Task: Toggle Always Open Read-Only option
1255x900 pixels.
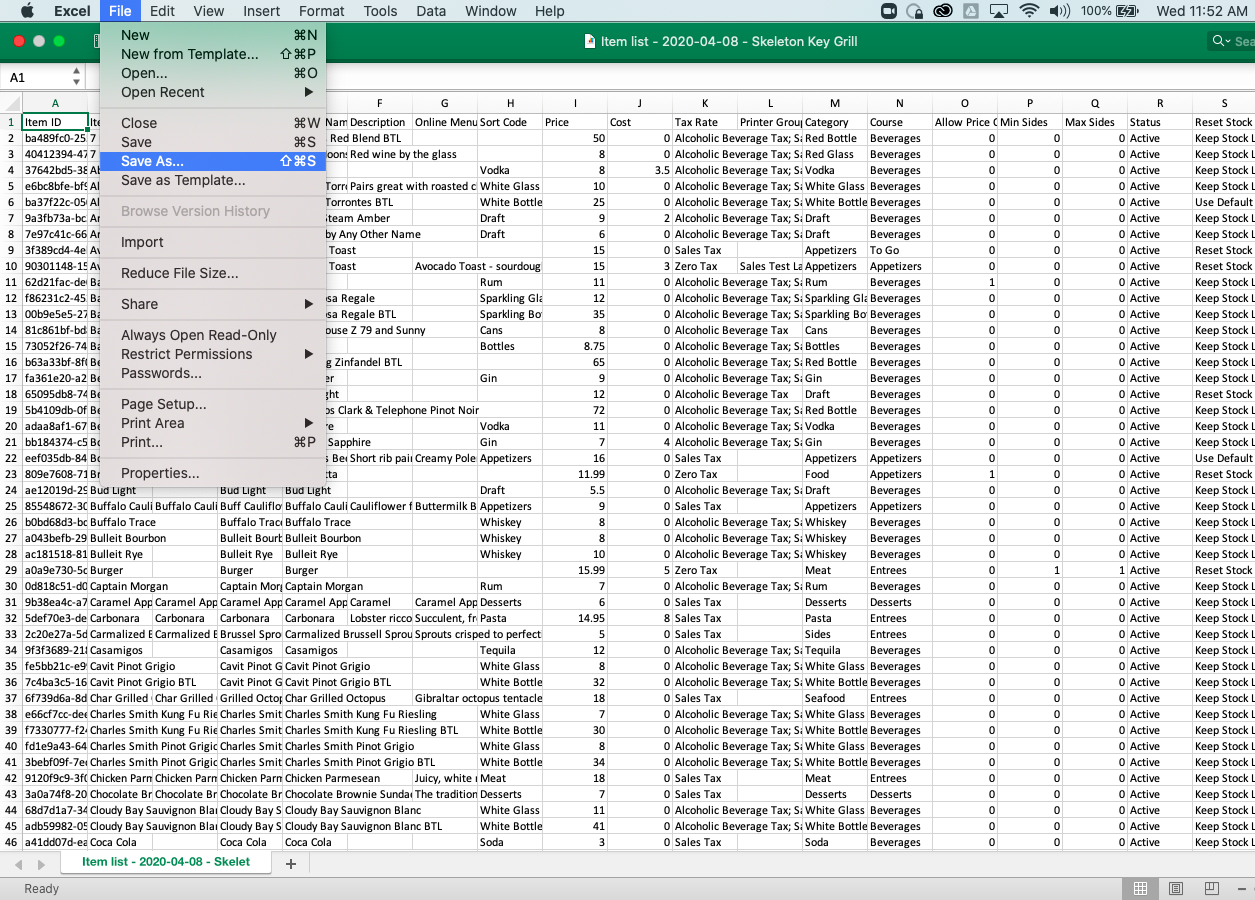Action: pyautogui.click(x=213, y=335)
